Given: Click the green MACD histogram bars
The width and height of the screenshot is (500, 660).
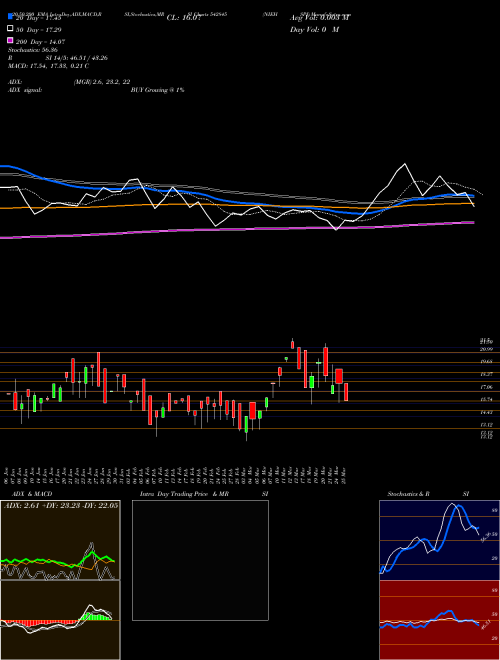Looking at the screenshot, I should point(96,616).
